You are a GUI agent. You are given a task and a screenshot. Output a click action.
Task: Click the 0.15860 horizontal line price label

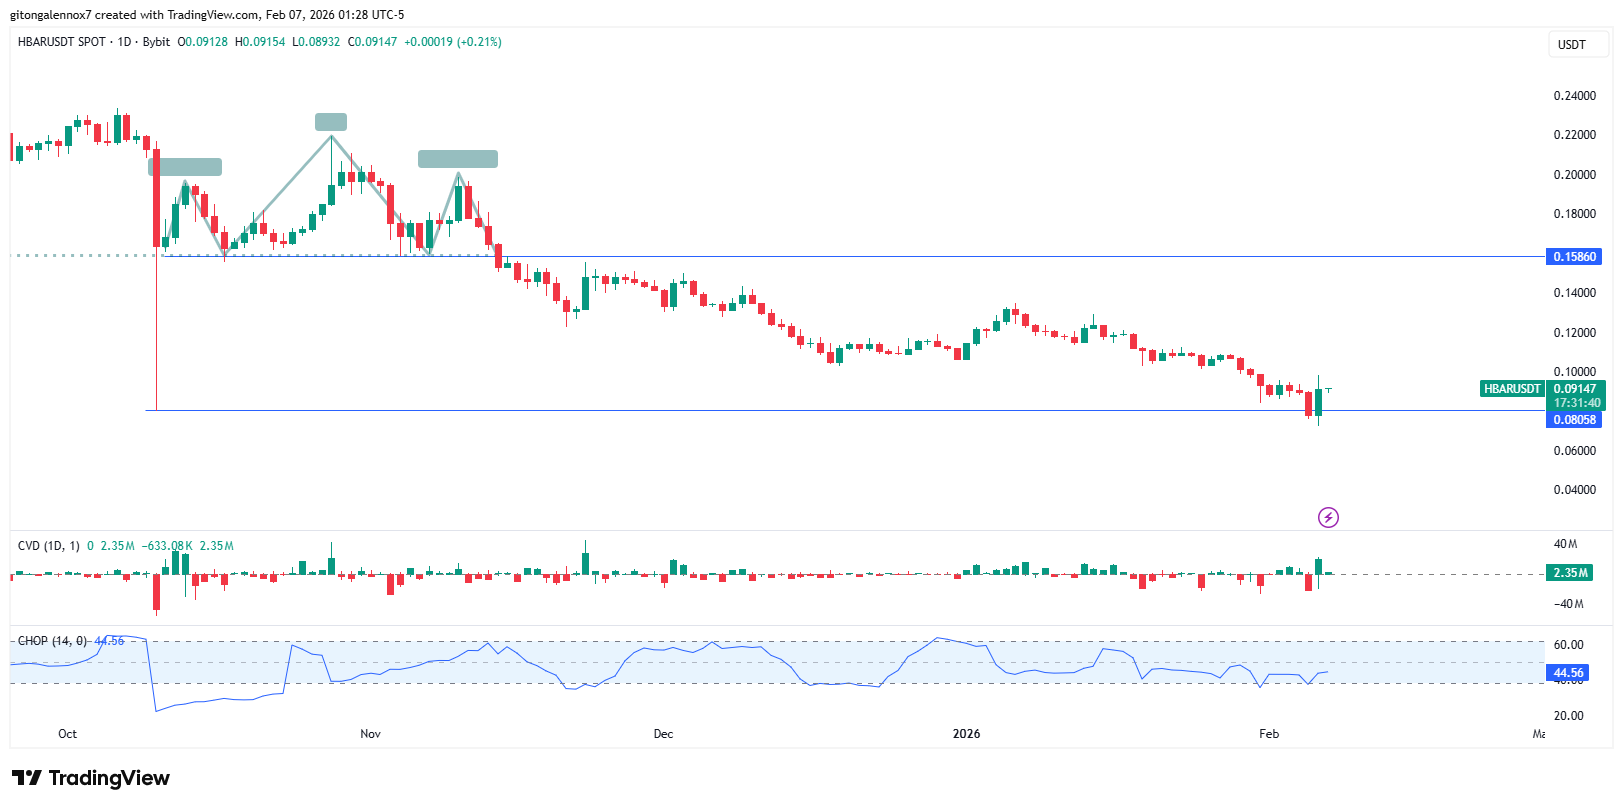[1575, 257]
